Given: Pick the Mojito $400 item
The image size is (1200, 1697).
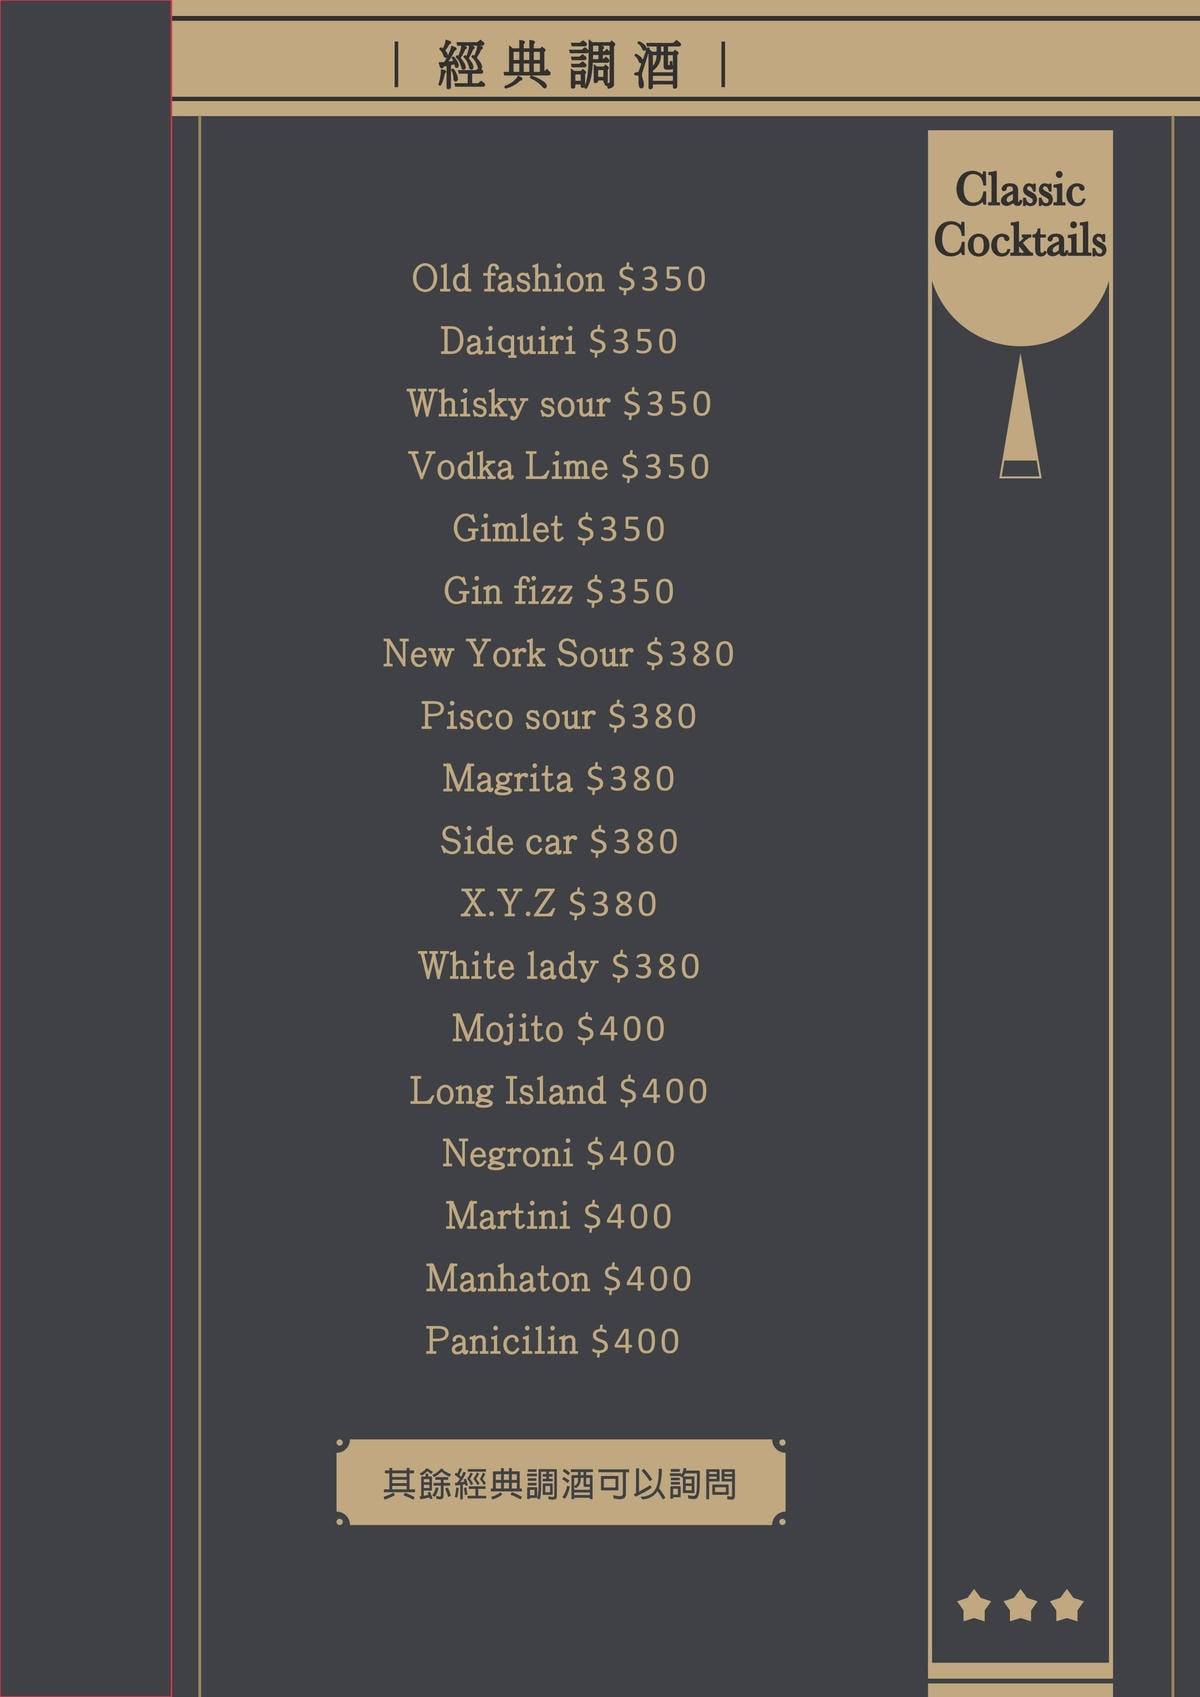Looking at the screenshot, I should [x=559, y=1029].
